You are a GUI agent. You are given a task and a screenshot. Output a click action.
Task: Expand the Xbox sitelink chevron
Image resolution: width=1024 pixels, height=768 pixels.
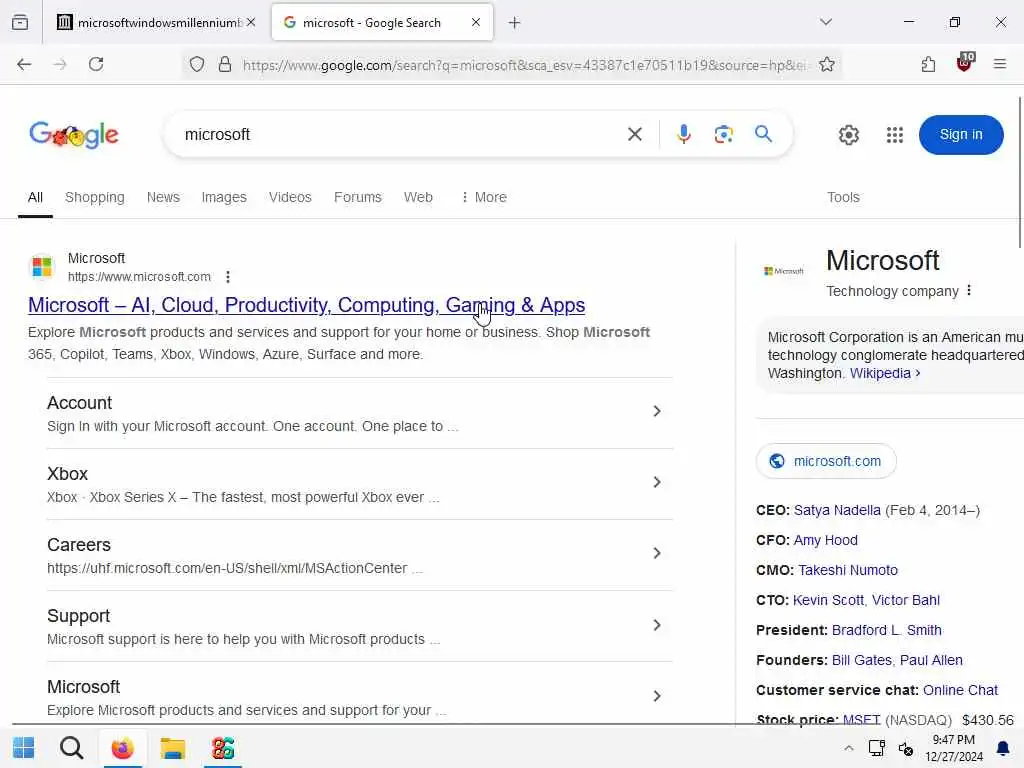pyautogui.click(x=657, y=482)
